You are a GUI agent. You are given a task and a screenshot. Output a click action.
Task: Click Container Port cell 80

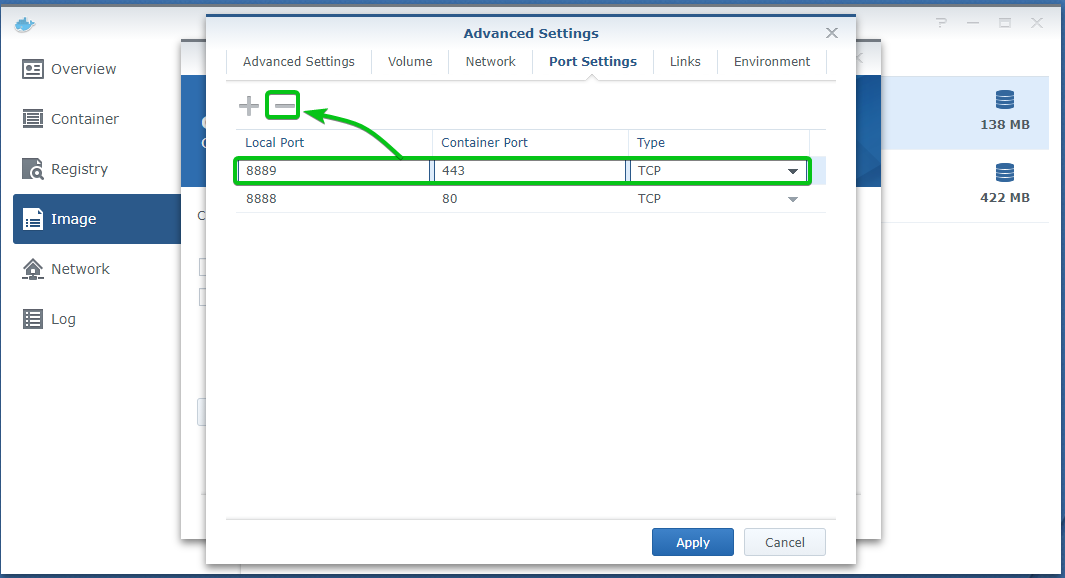[x=530, y=199]
